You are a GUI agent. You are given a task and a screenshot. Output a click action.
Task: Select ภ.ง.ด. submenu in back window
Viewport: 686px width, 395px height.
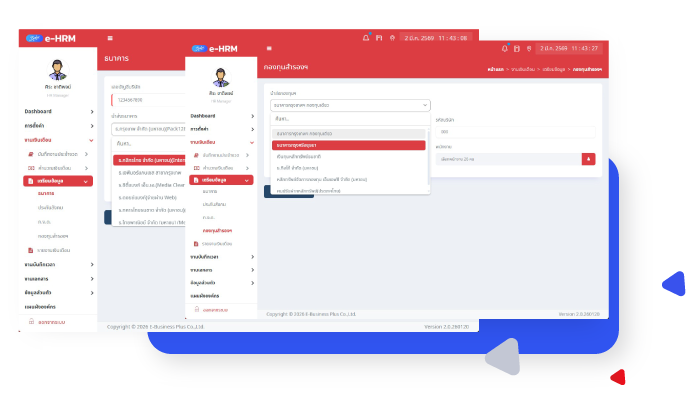click(x=44, y=222)
